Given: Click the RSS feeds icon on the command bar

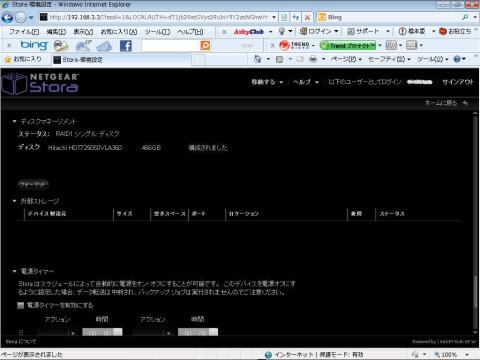Looking at the screenshot, I should pyautogui.click(x=279, y=59).
